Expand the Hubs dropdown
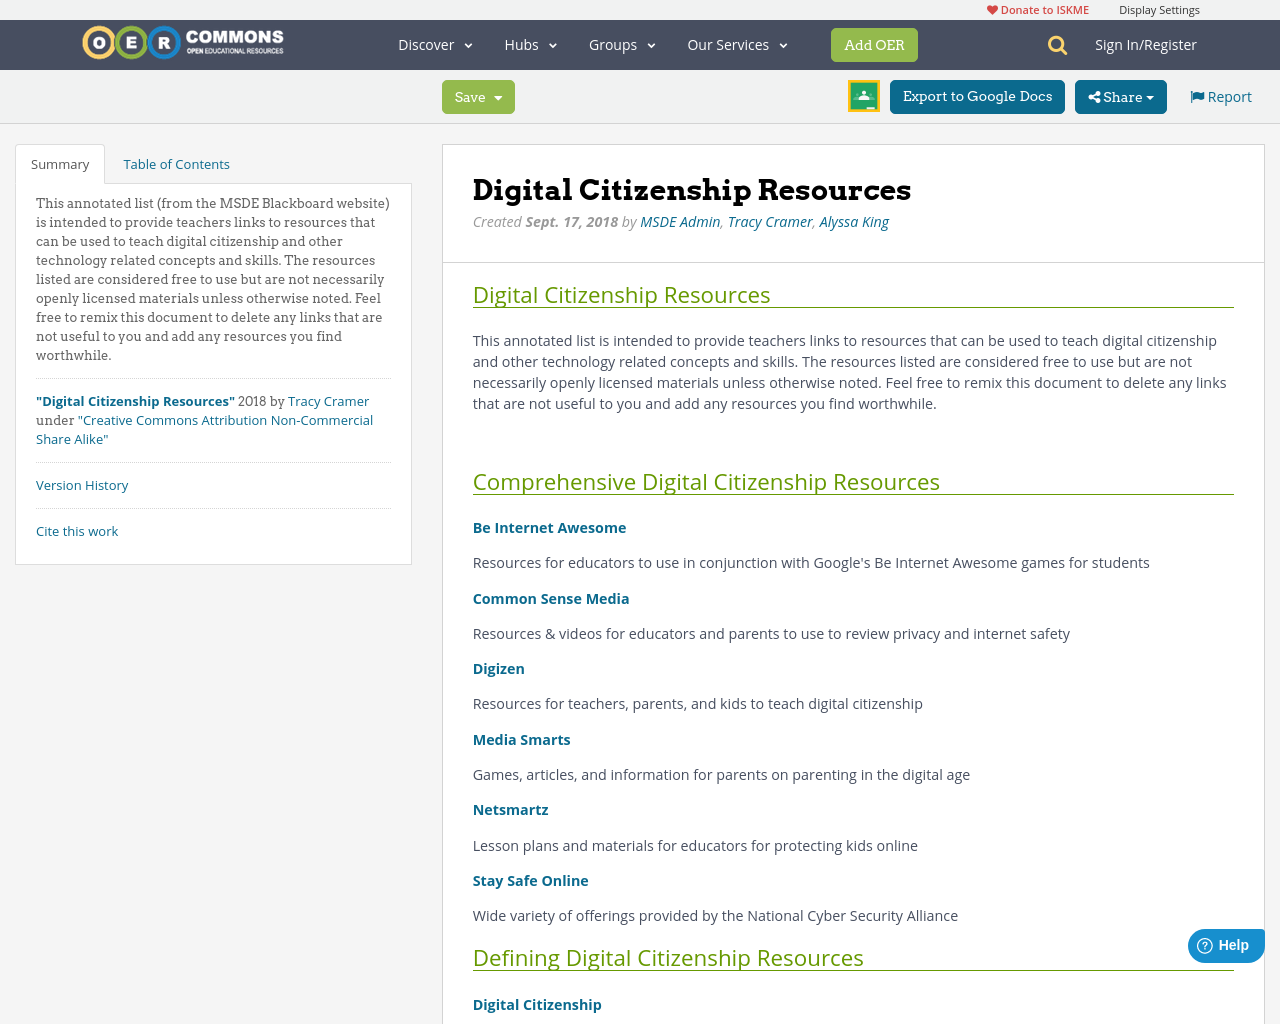 click(530, 45)
